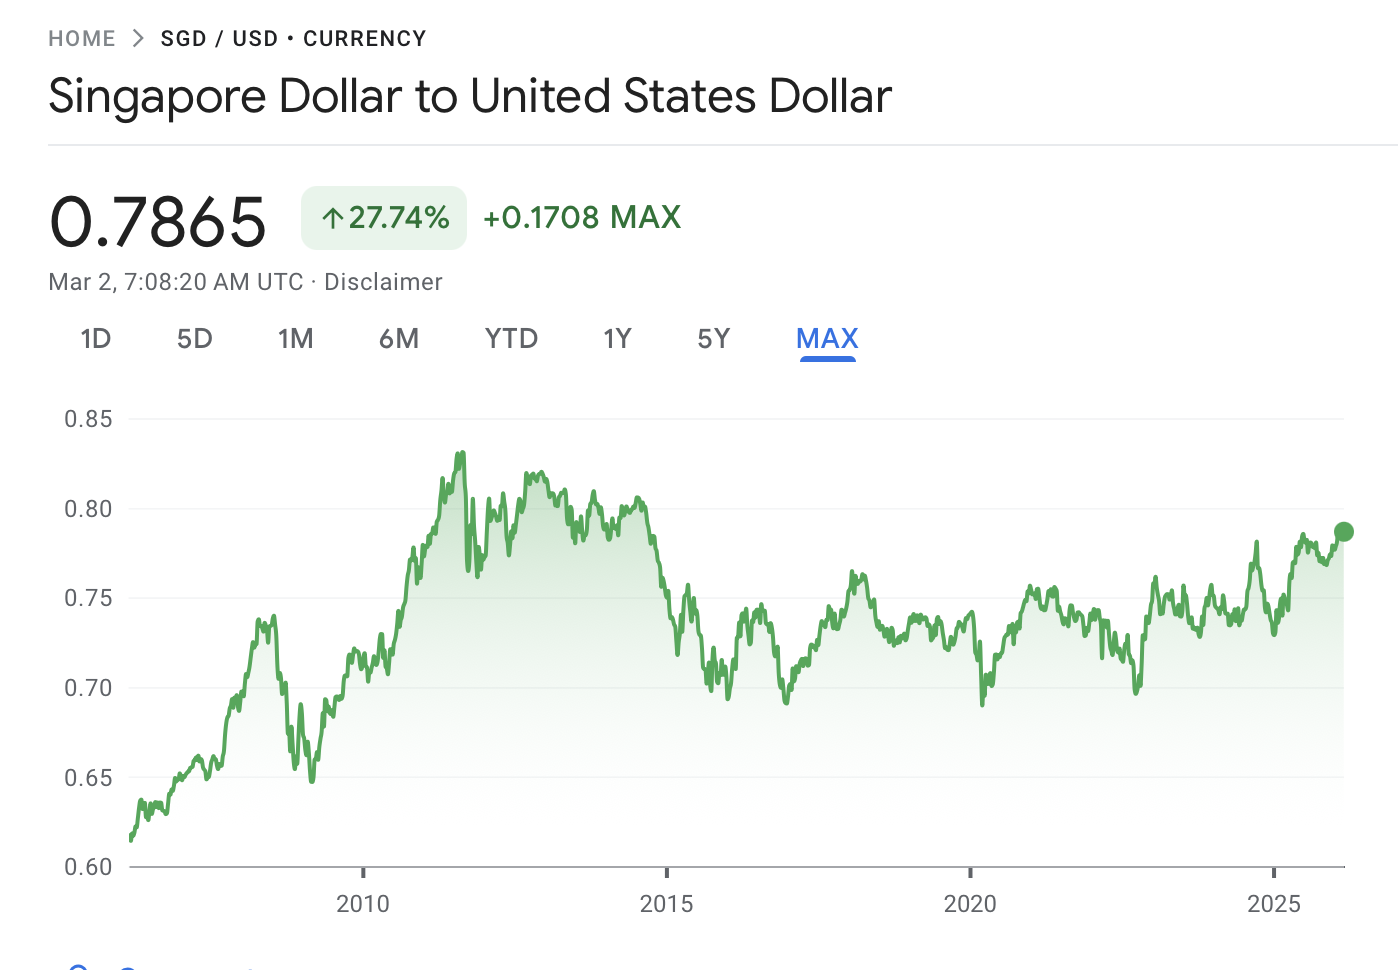Viewport: 1398px width, 970px height.
Task: Switch to the 1D time range
Action: 96,339
